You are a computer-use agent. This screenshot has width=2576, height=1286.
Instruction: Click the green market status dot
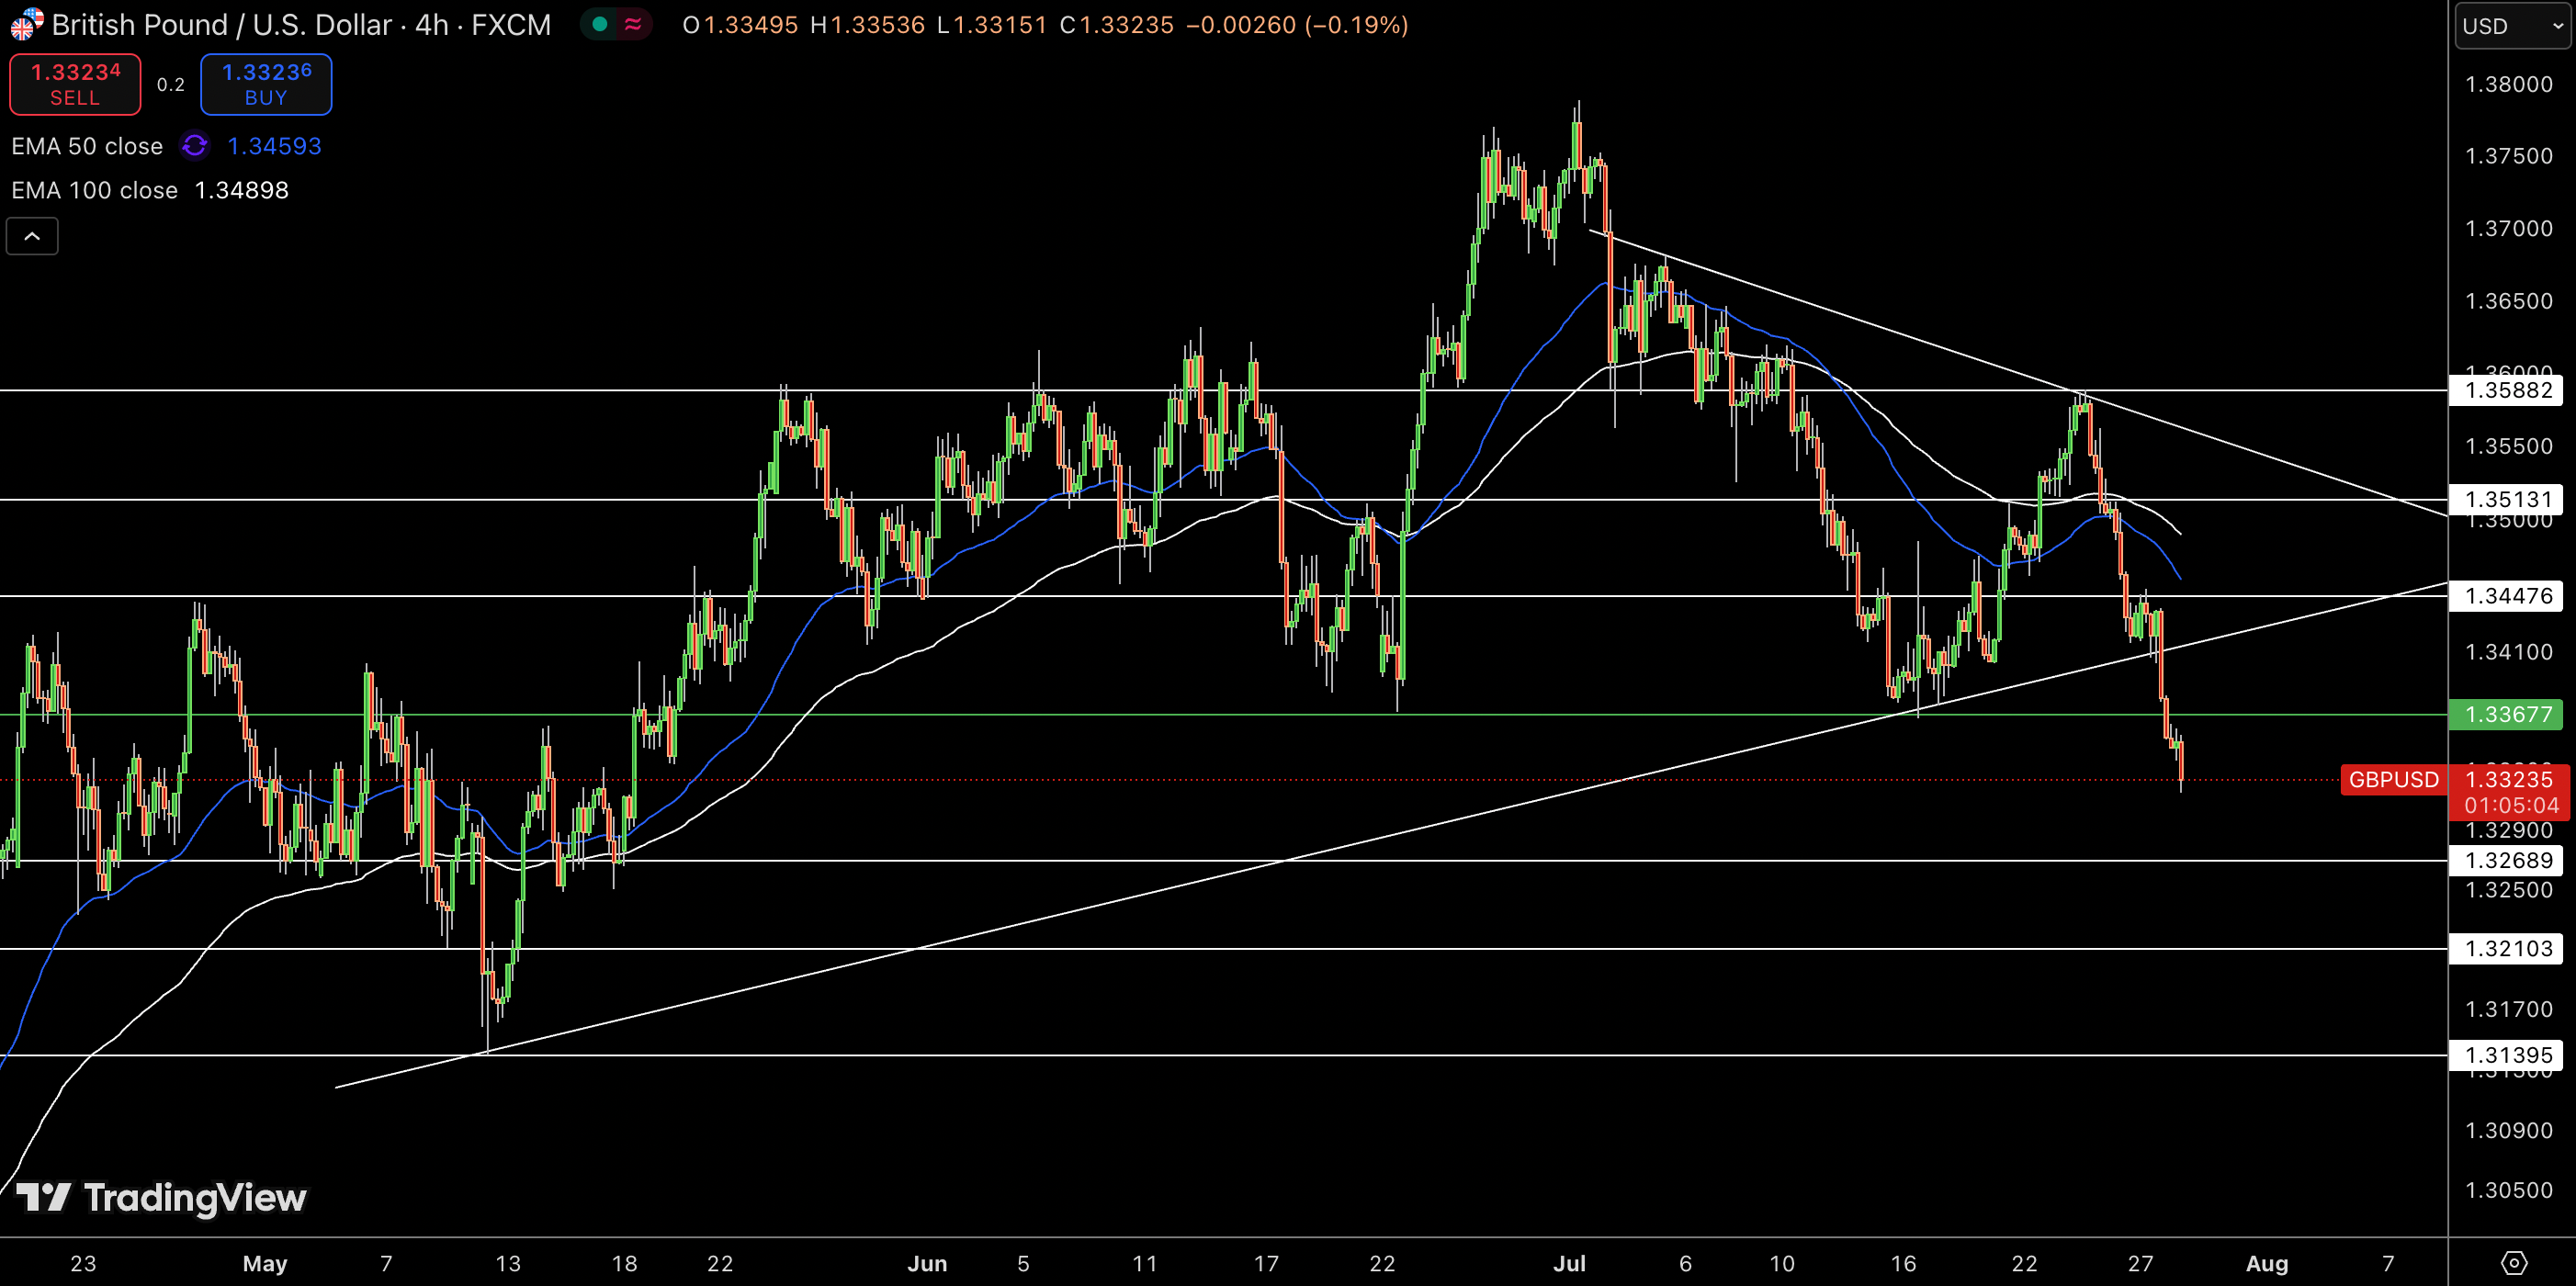(x=600, y=24)
